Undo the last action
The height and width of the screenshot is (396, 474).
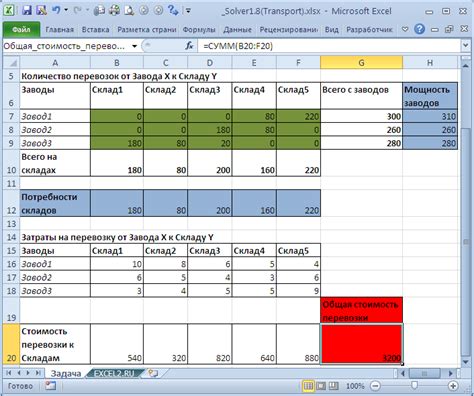coord(56,11)
